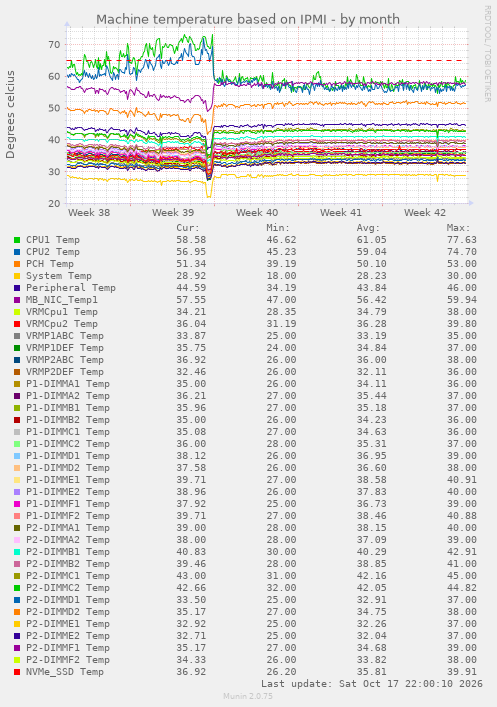Select the System Temp legend label

[x=59, y=275]
